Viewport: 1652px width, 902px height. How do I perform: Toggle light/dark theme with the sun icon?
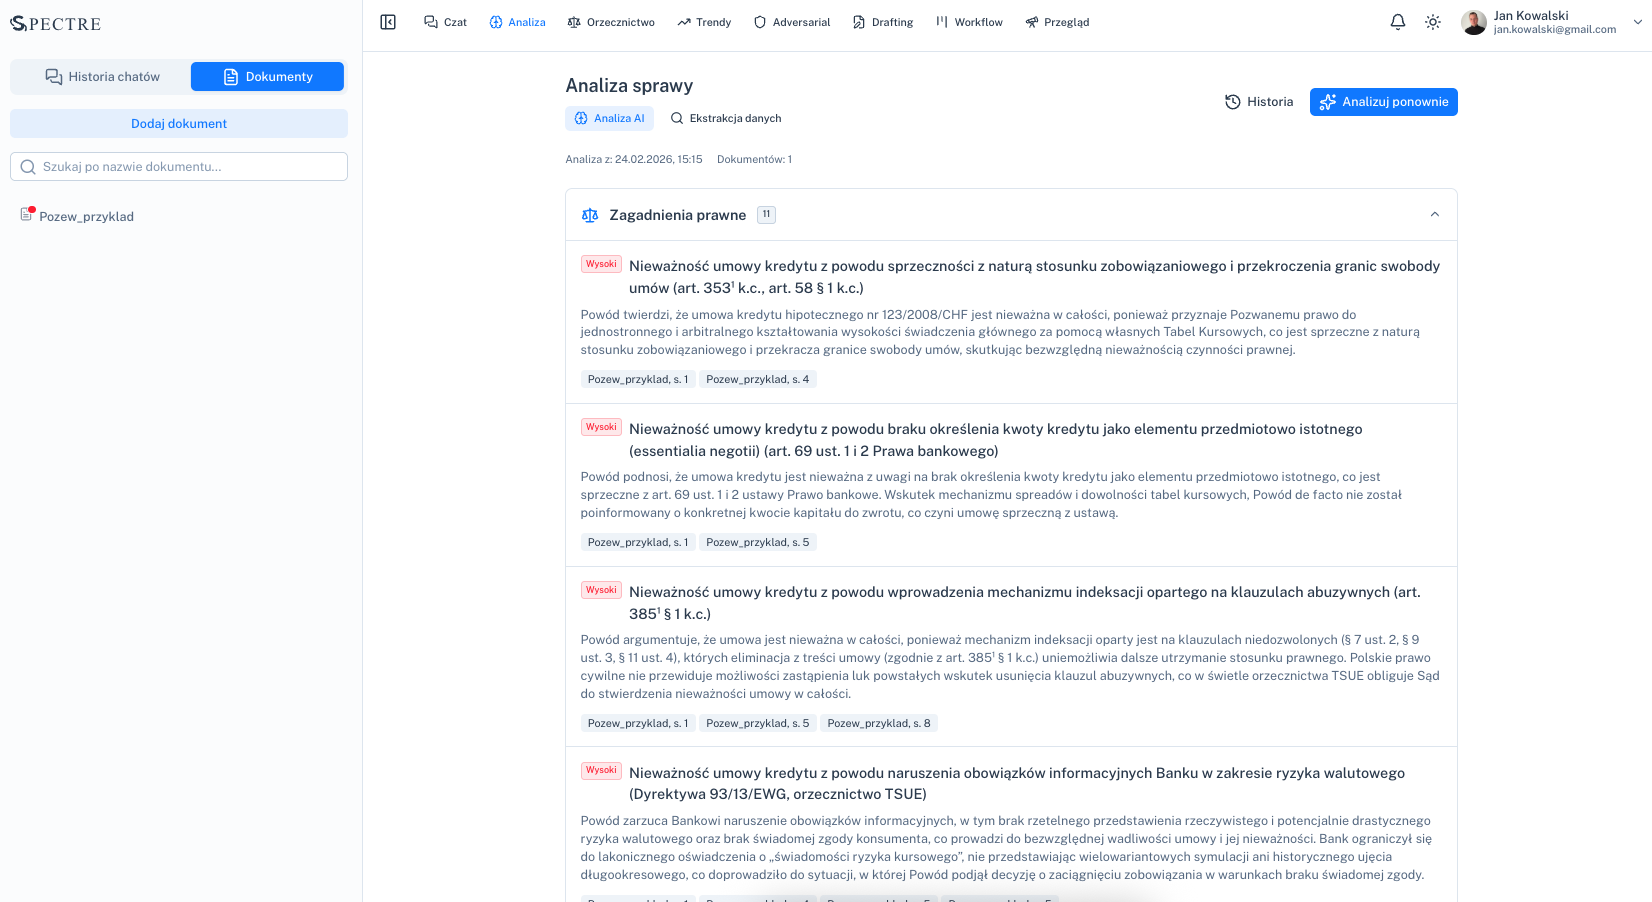(x=1433, y=21)
